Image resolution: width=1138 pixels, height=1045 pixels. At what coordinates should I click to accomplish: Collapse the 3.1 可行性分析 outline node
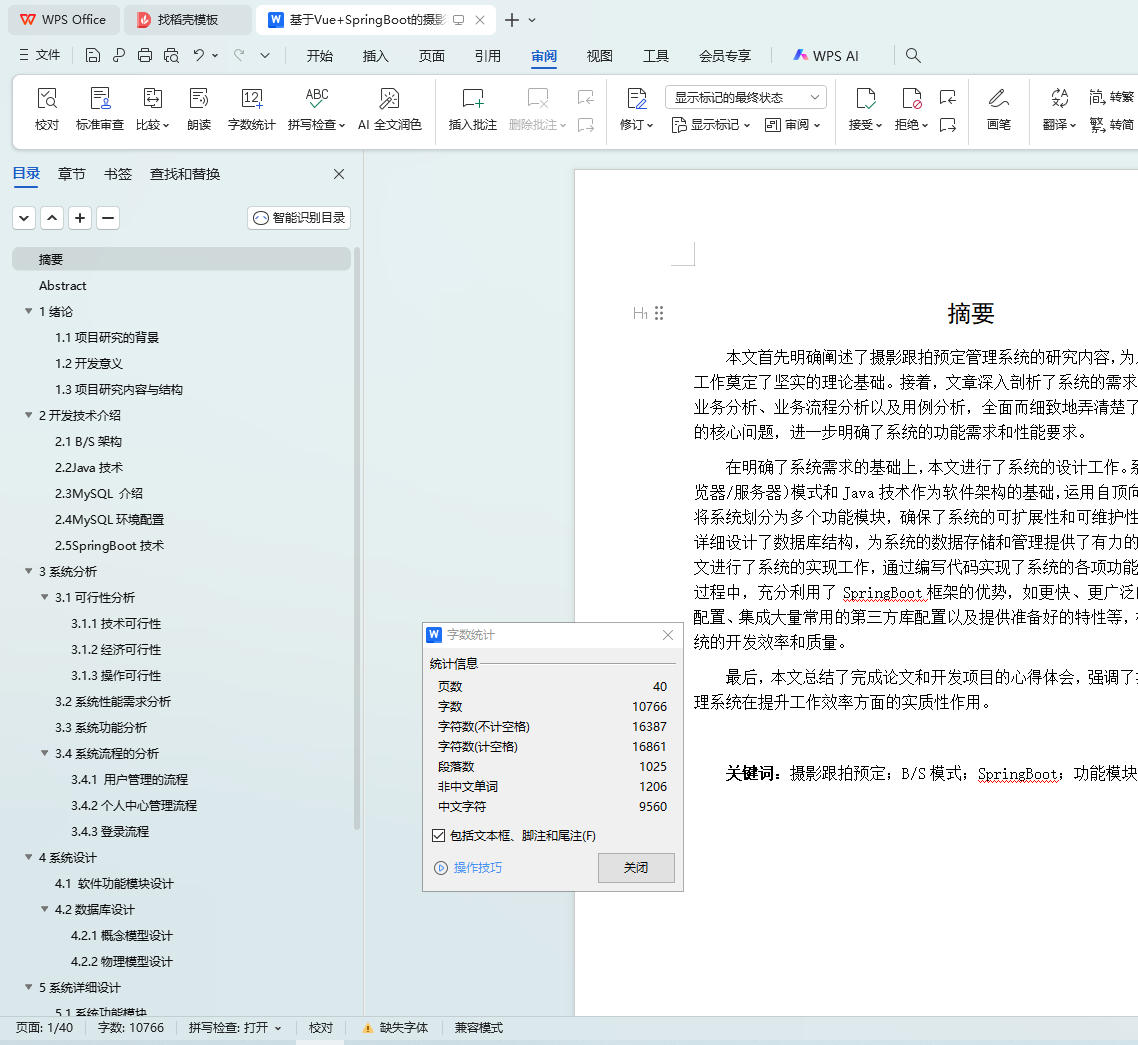(x=45, y=597)
